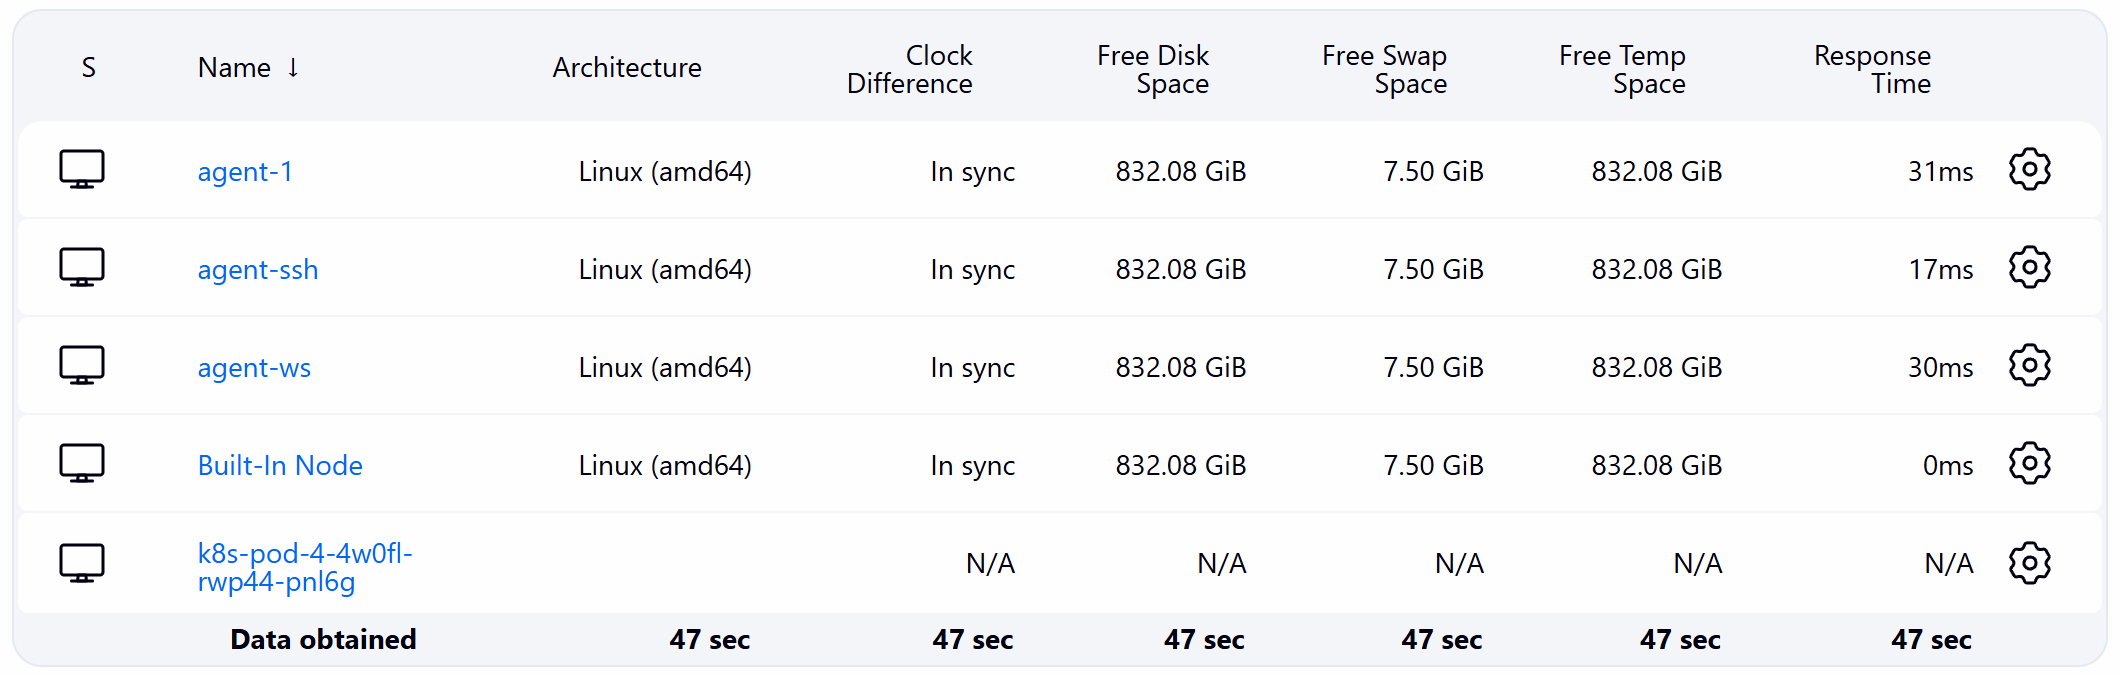Open settings gear for agent-ssh
The width and height of the screenshot is (2120, 675).
(x=2029, y=268)
